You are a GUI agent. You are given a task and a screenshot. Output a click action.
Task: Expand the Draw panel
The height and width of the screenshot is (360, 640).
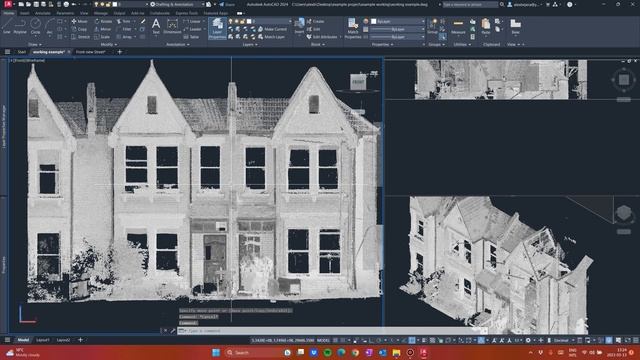click(35, 44)
